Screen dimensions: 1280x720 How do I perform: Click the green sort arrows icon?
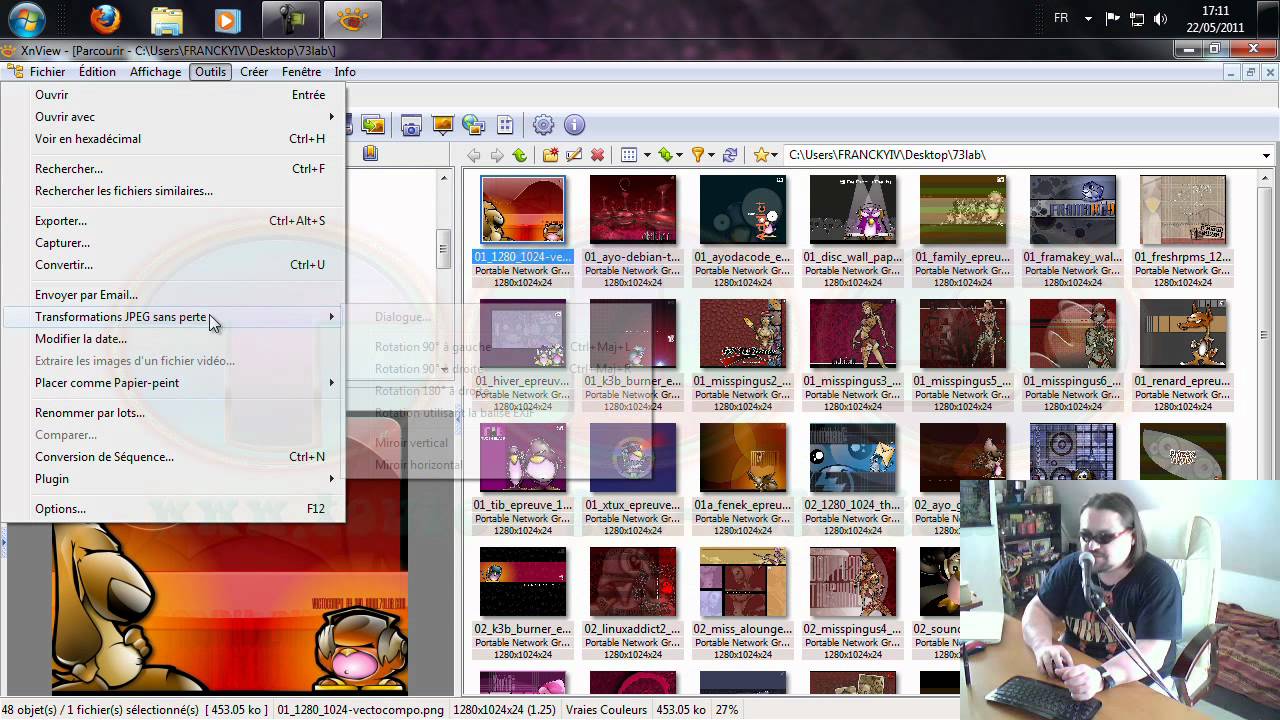click(665, 155)
